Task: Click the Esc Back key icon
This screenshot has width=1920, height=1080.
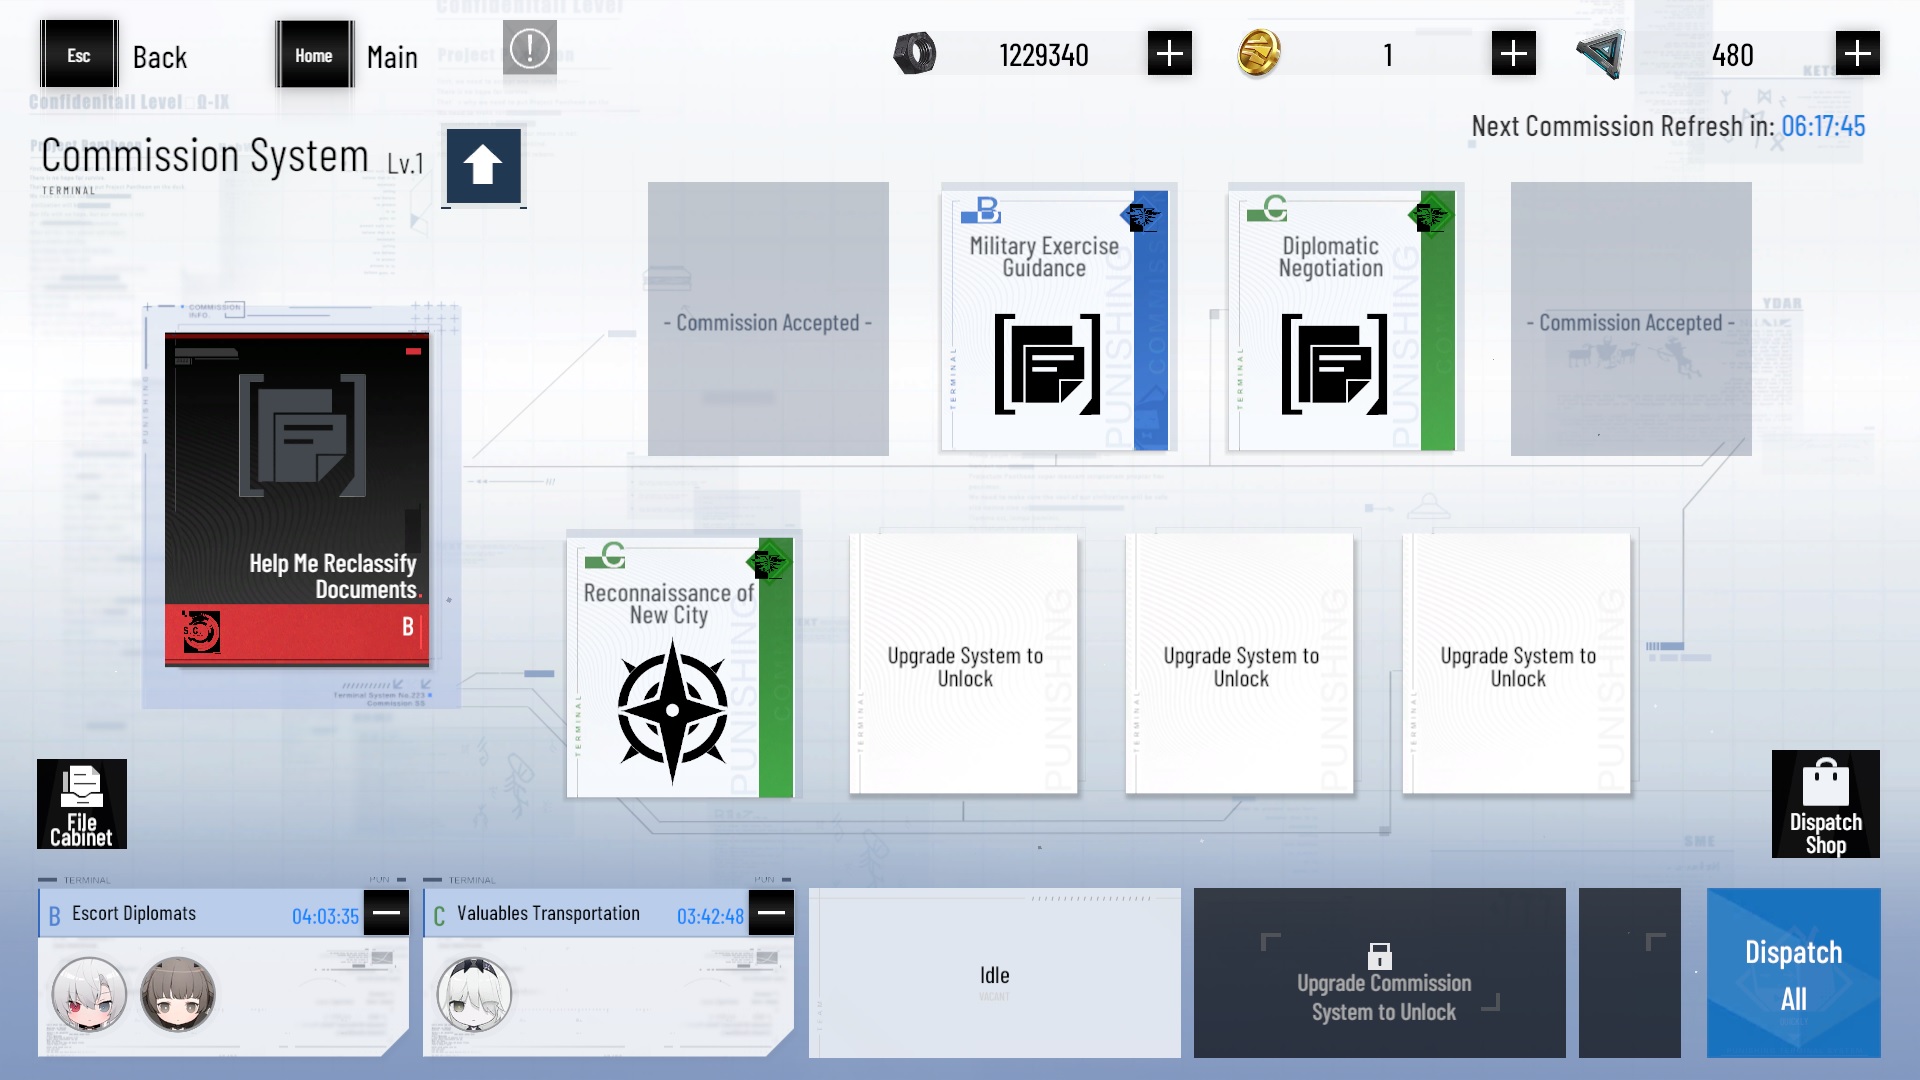Action: (79, 55)
